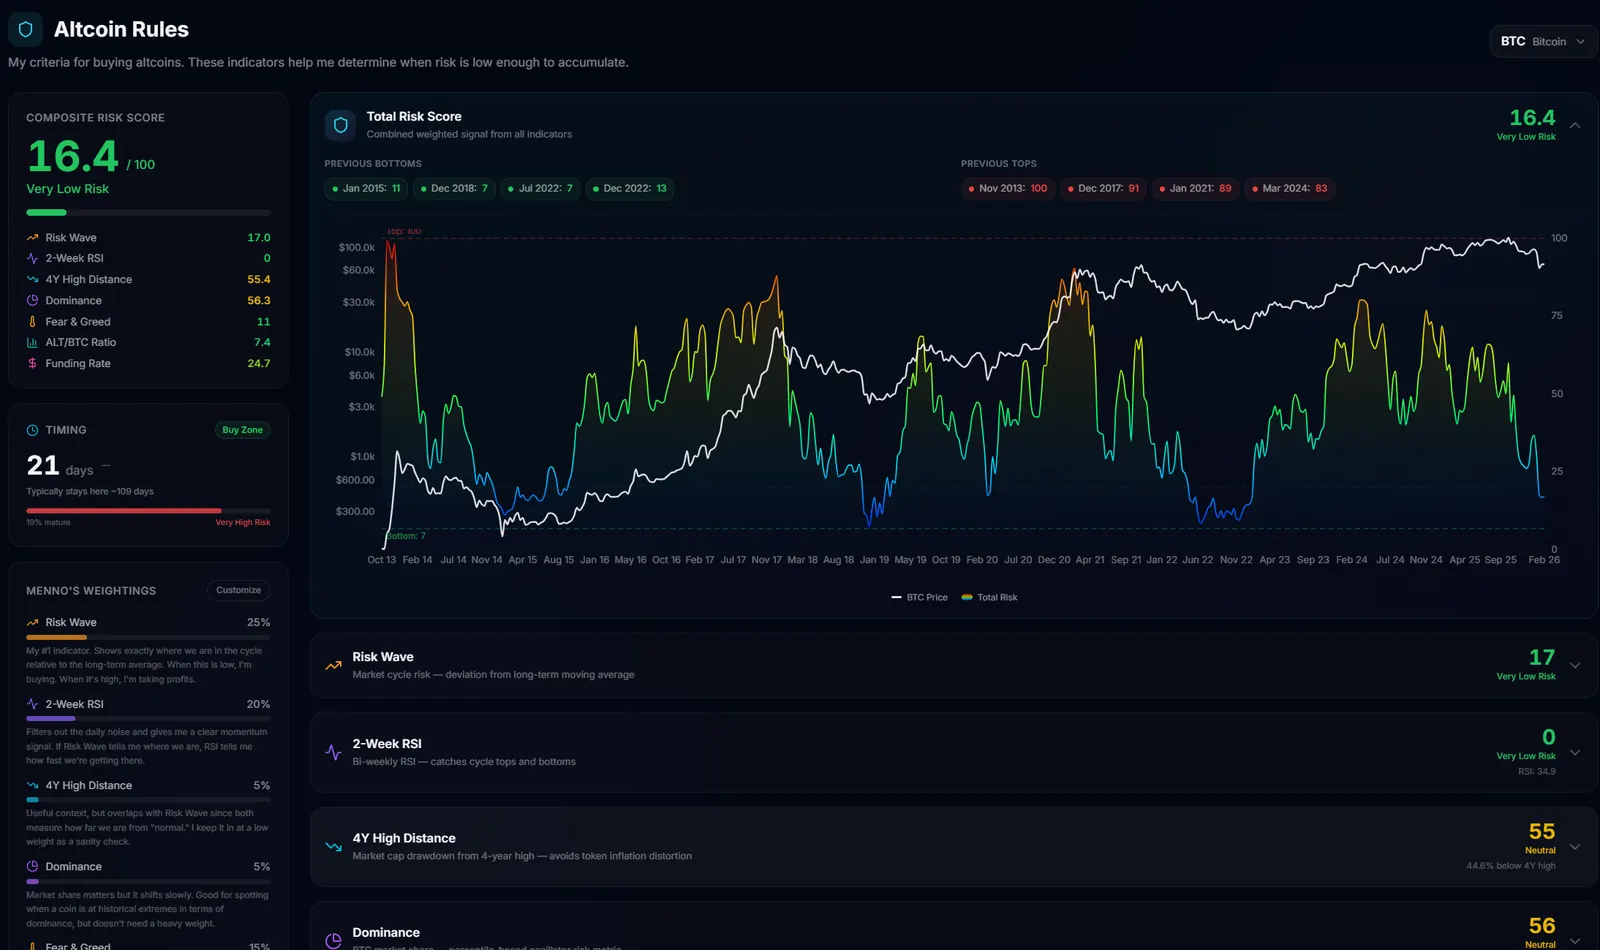The height and width of the screenshot is (950, 1600).
Task: Click the Risk Wave row icon in the main panel
Action: 333,665
